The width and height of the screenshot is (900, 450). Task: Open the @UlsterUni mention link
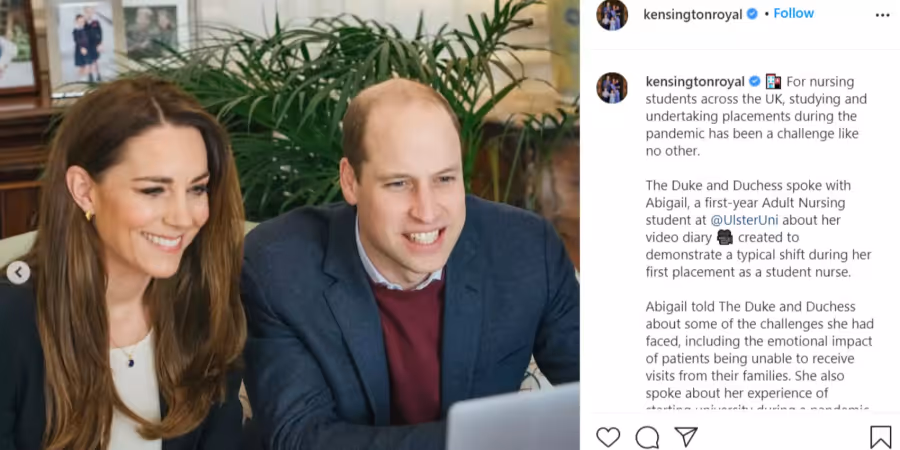pyautogui.click(x=744, y=220)
